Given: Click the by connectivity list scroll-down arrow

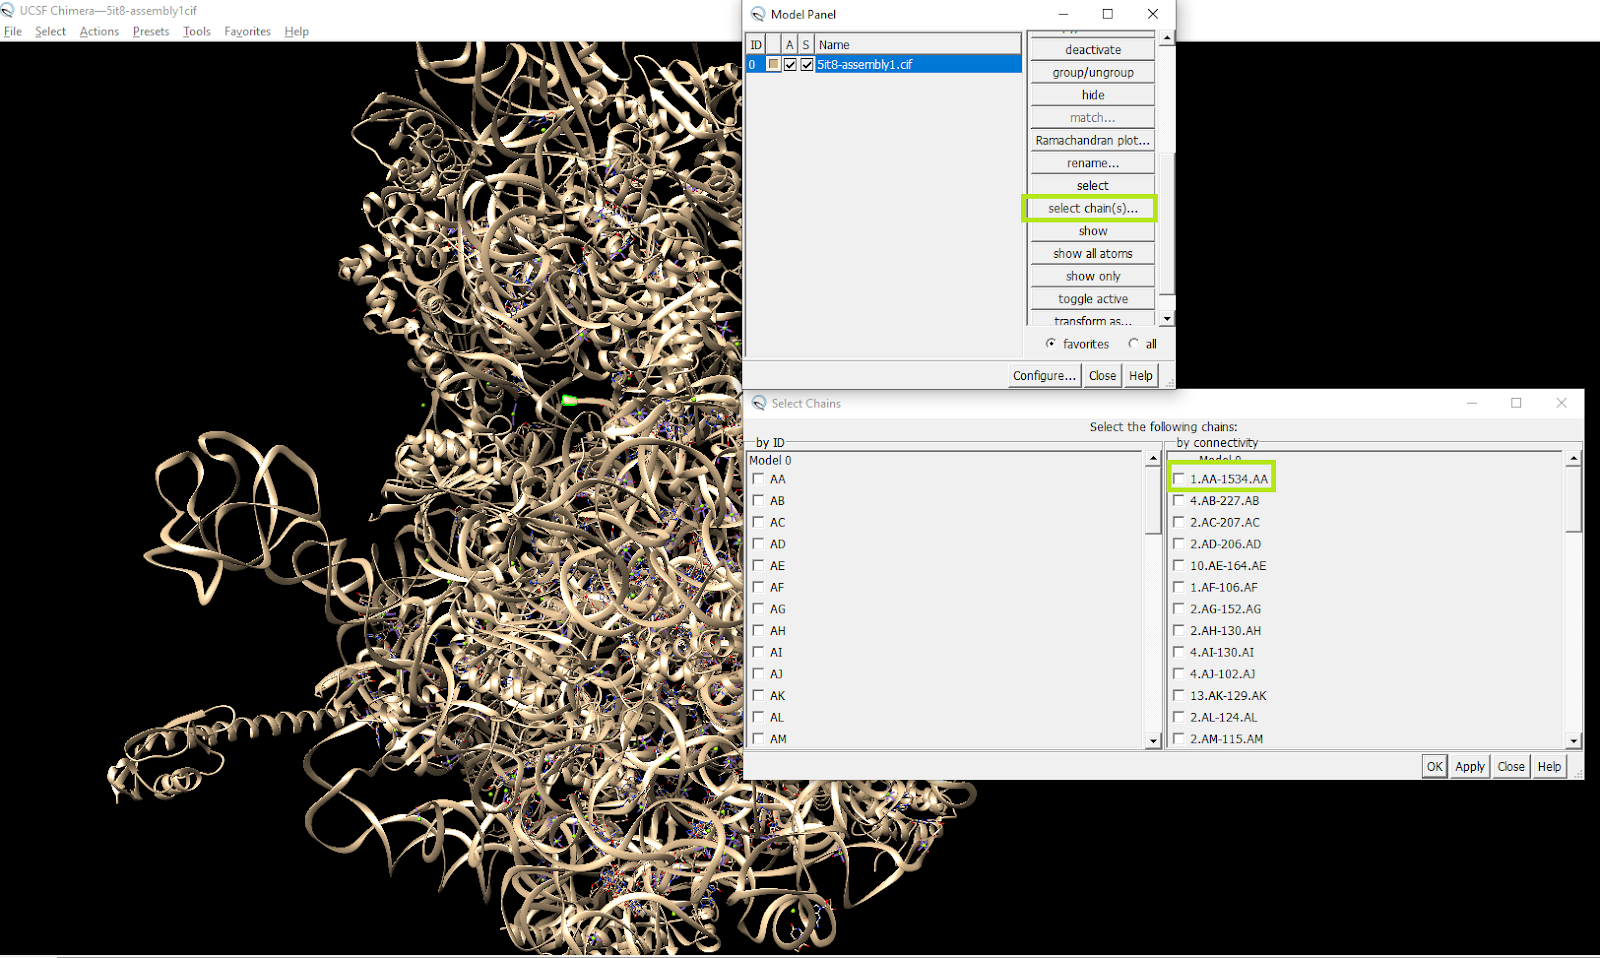Looking at the screenshot, I should (x=1574, y=741).
